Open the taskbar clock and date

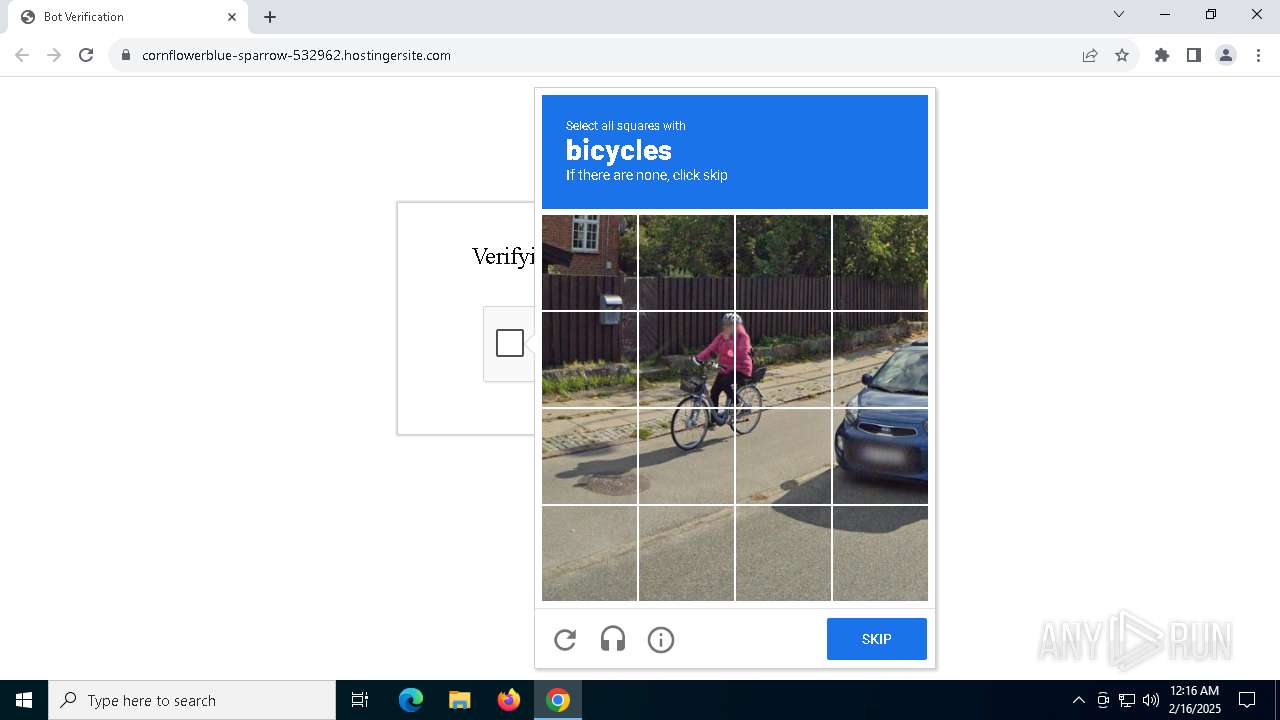(1195, 700)
